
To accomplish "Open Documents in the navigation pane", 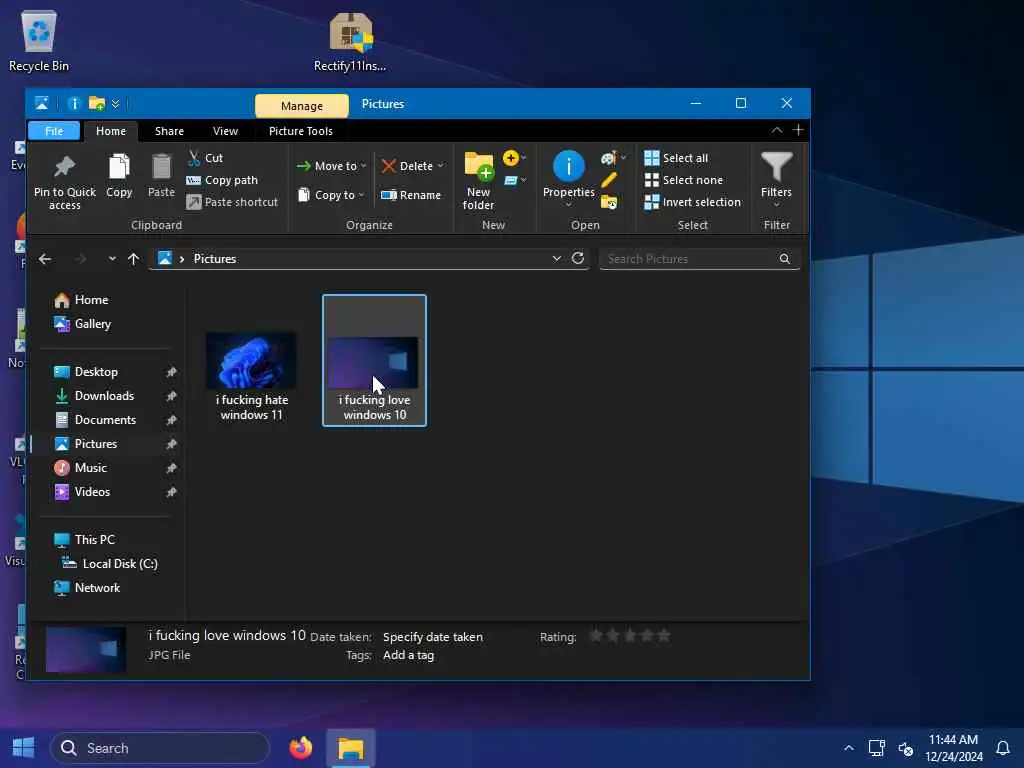I will [x=95, y=420].
